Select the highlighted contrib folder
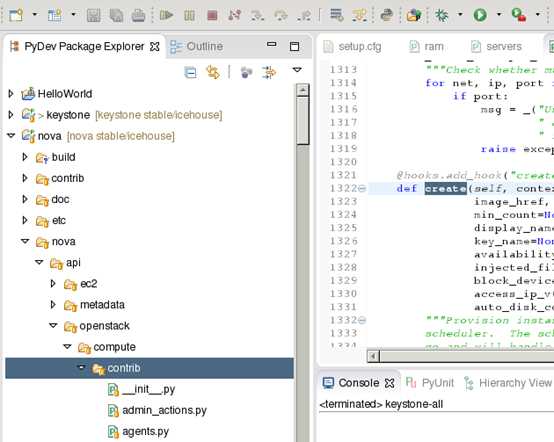The image size is (554, 442). 149,368
